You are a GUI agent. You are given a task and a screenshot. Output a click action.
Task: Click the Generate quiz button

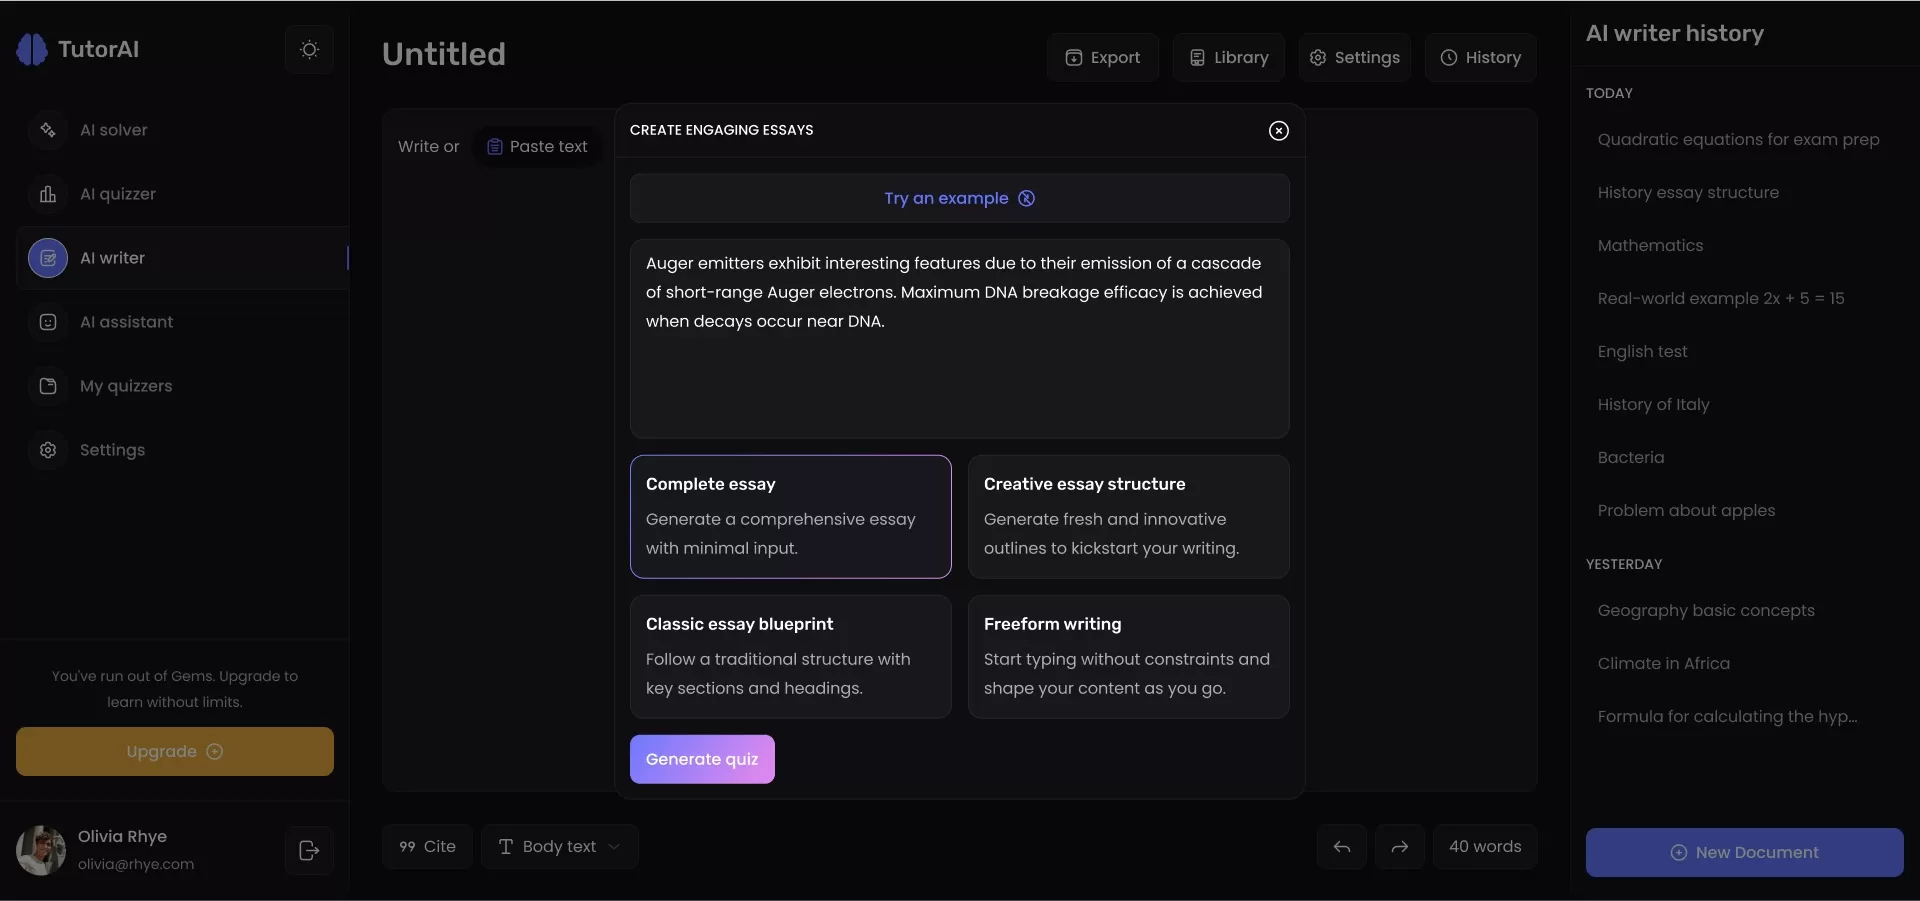pos(702,760)
